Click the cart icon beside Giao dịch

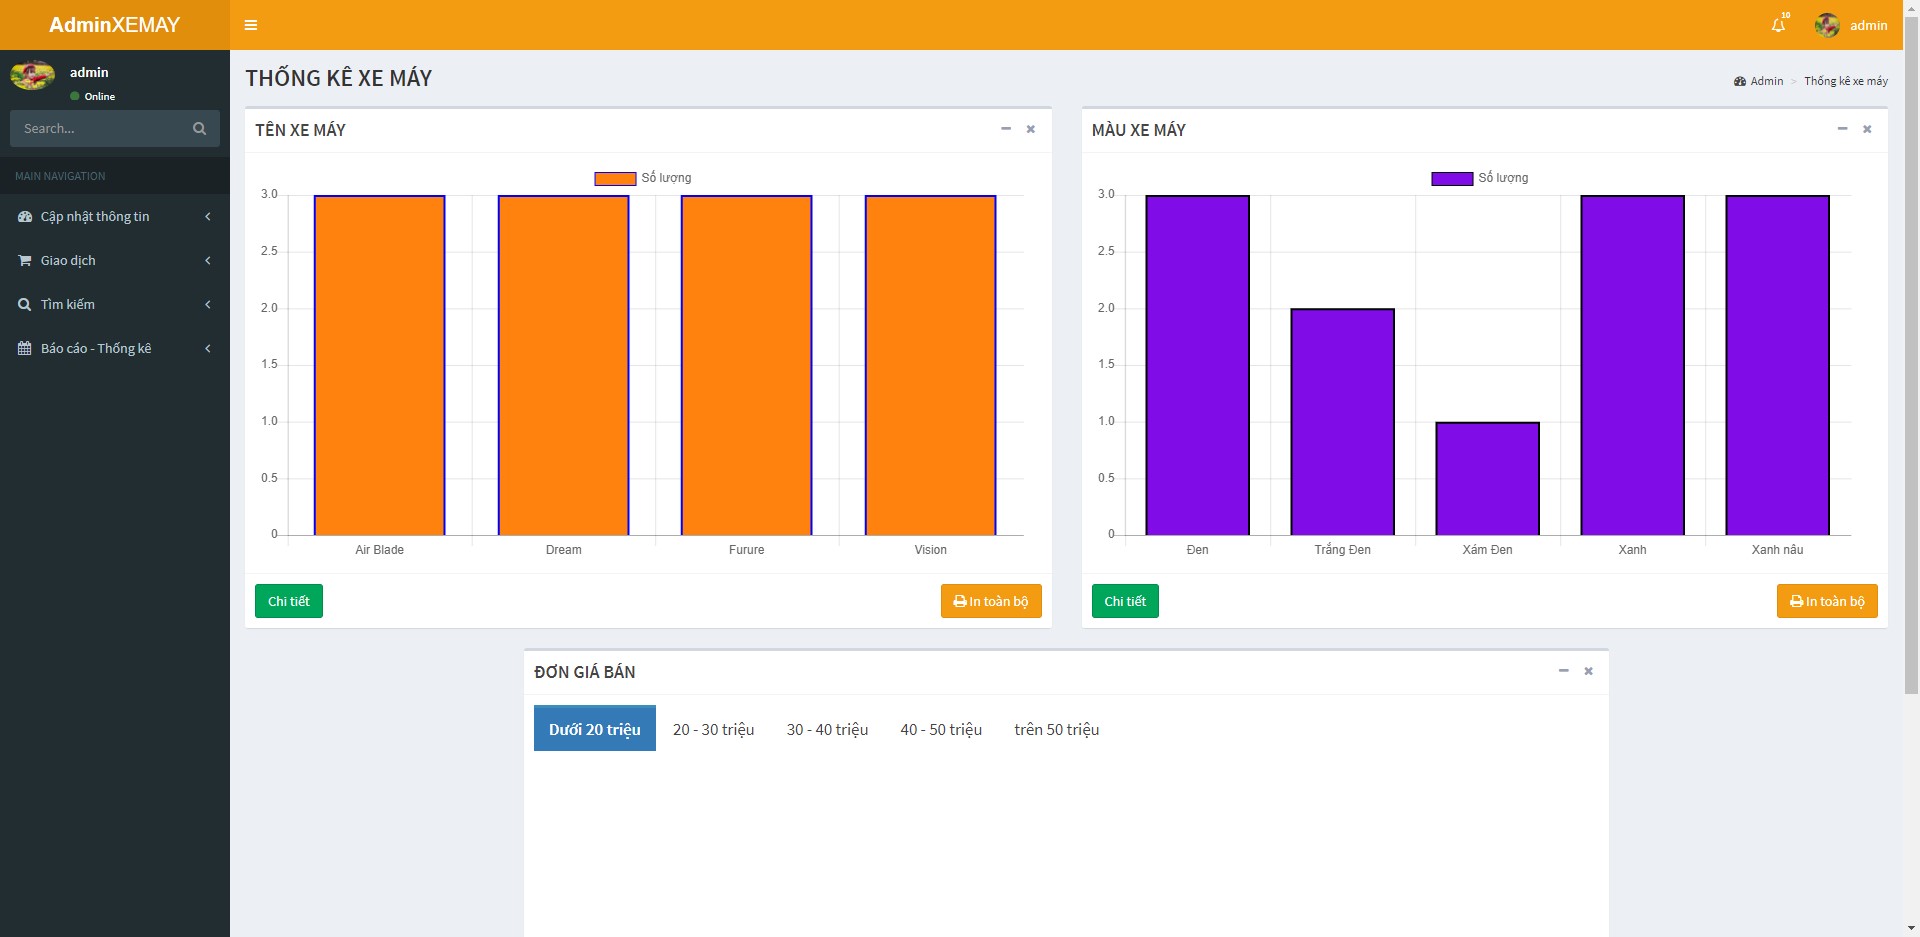(25, 260)
